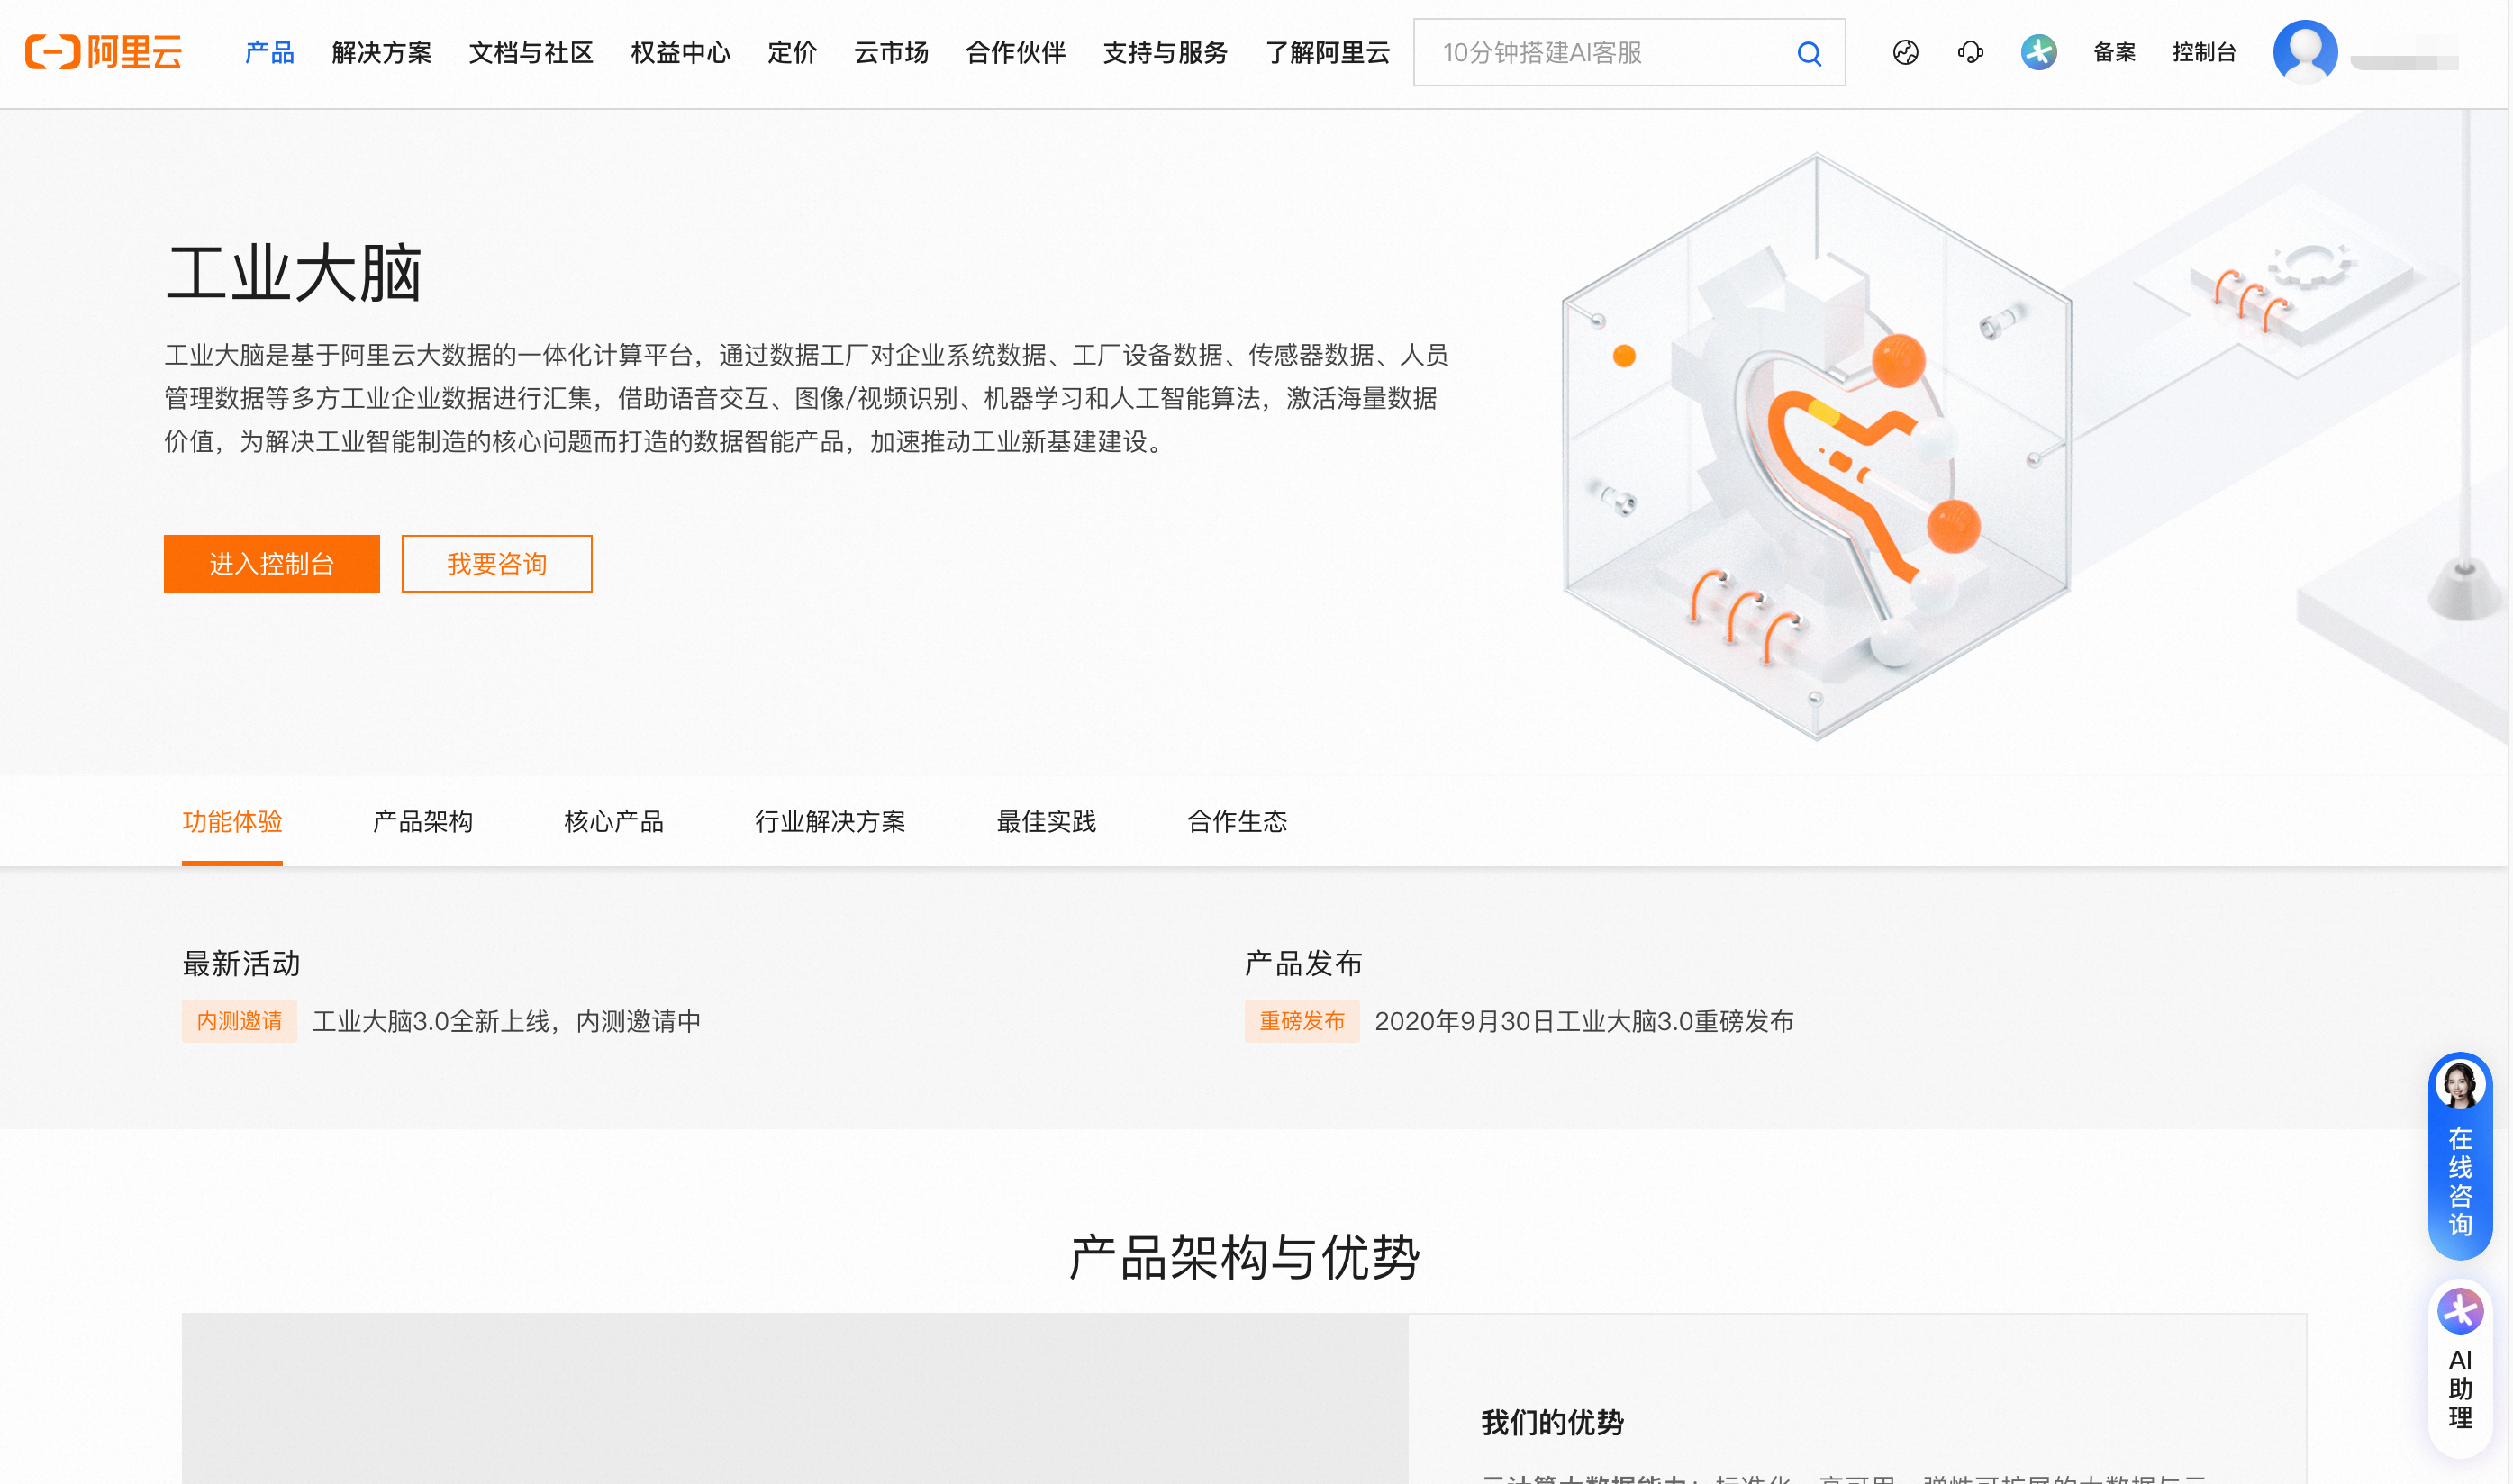The width and height of the screenshot is (2513, 1484).
Task: Click the 控制台 header link
Action: click(x=2204, y=53)
